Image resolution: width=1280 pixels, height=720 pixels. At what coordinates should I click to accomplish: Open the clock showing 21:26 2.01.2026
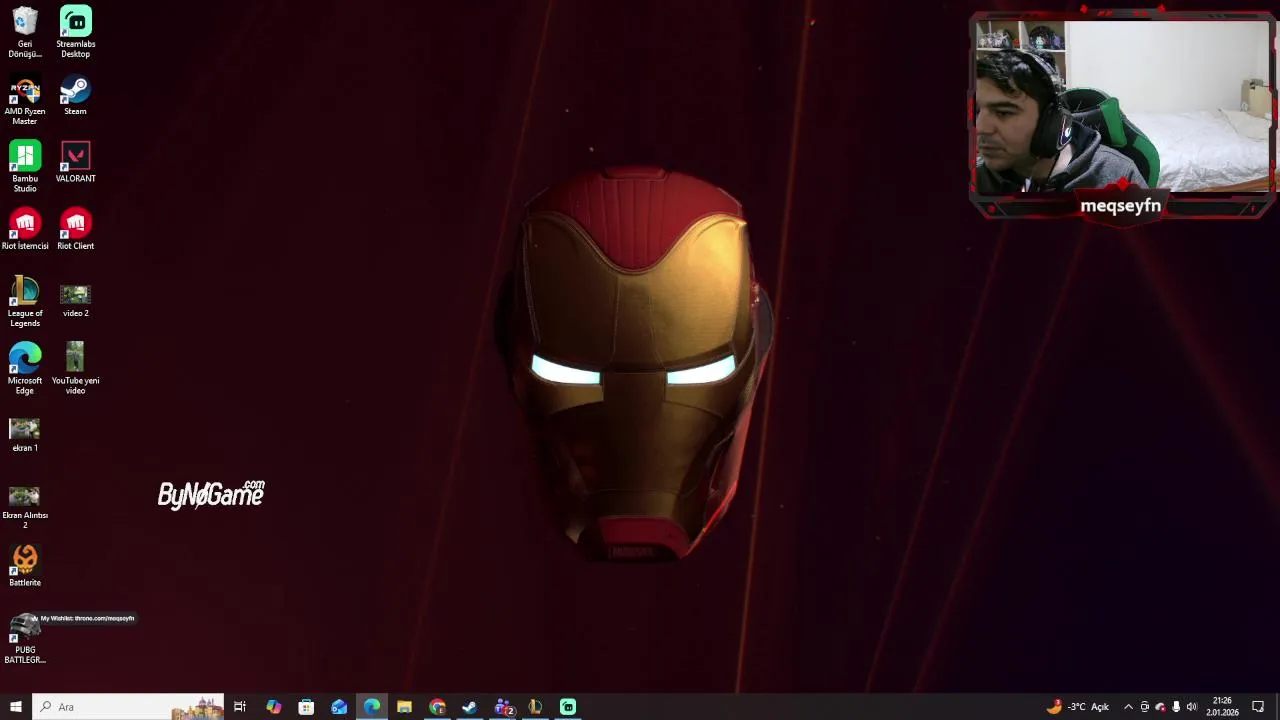coord(1222,707)
